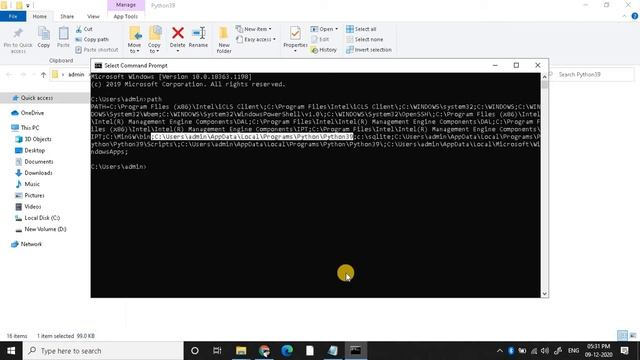
Task: Click the Cortana circle icon
Action: tap(195, 351)
